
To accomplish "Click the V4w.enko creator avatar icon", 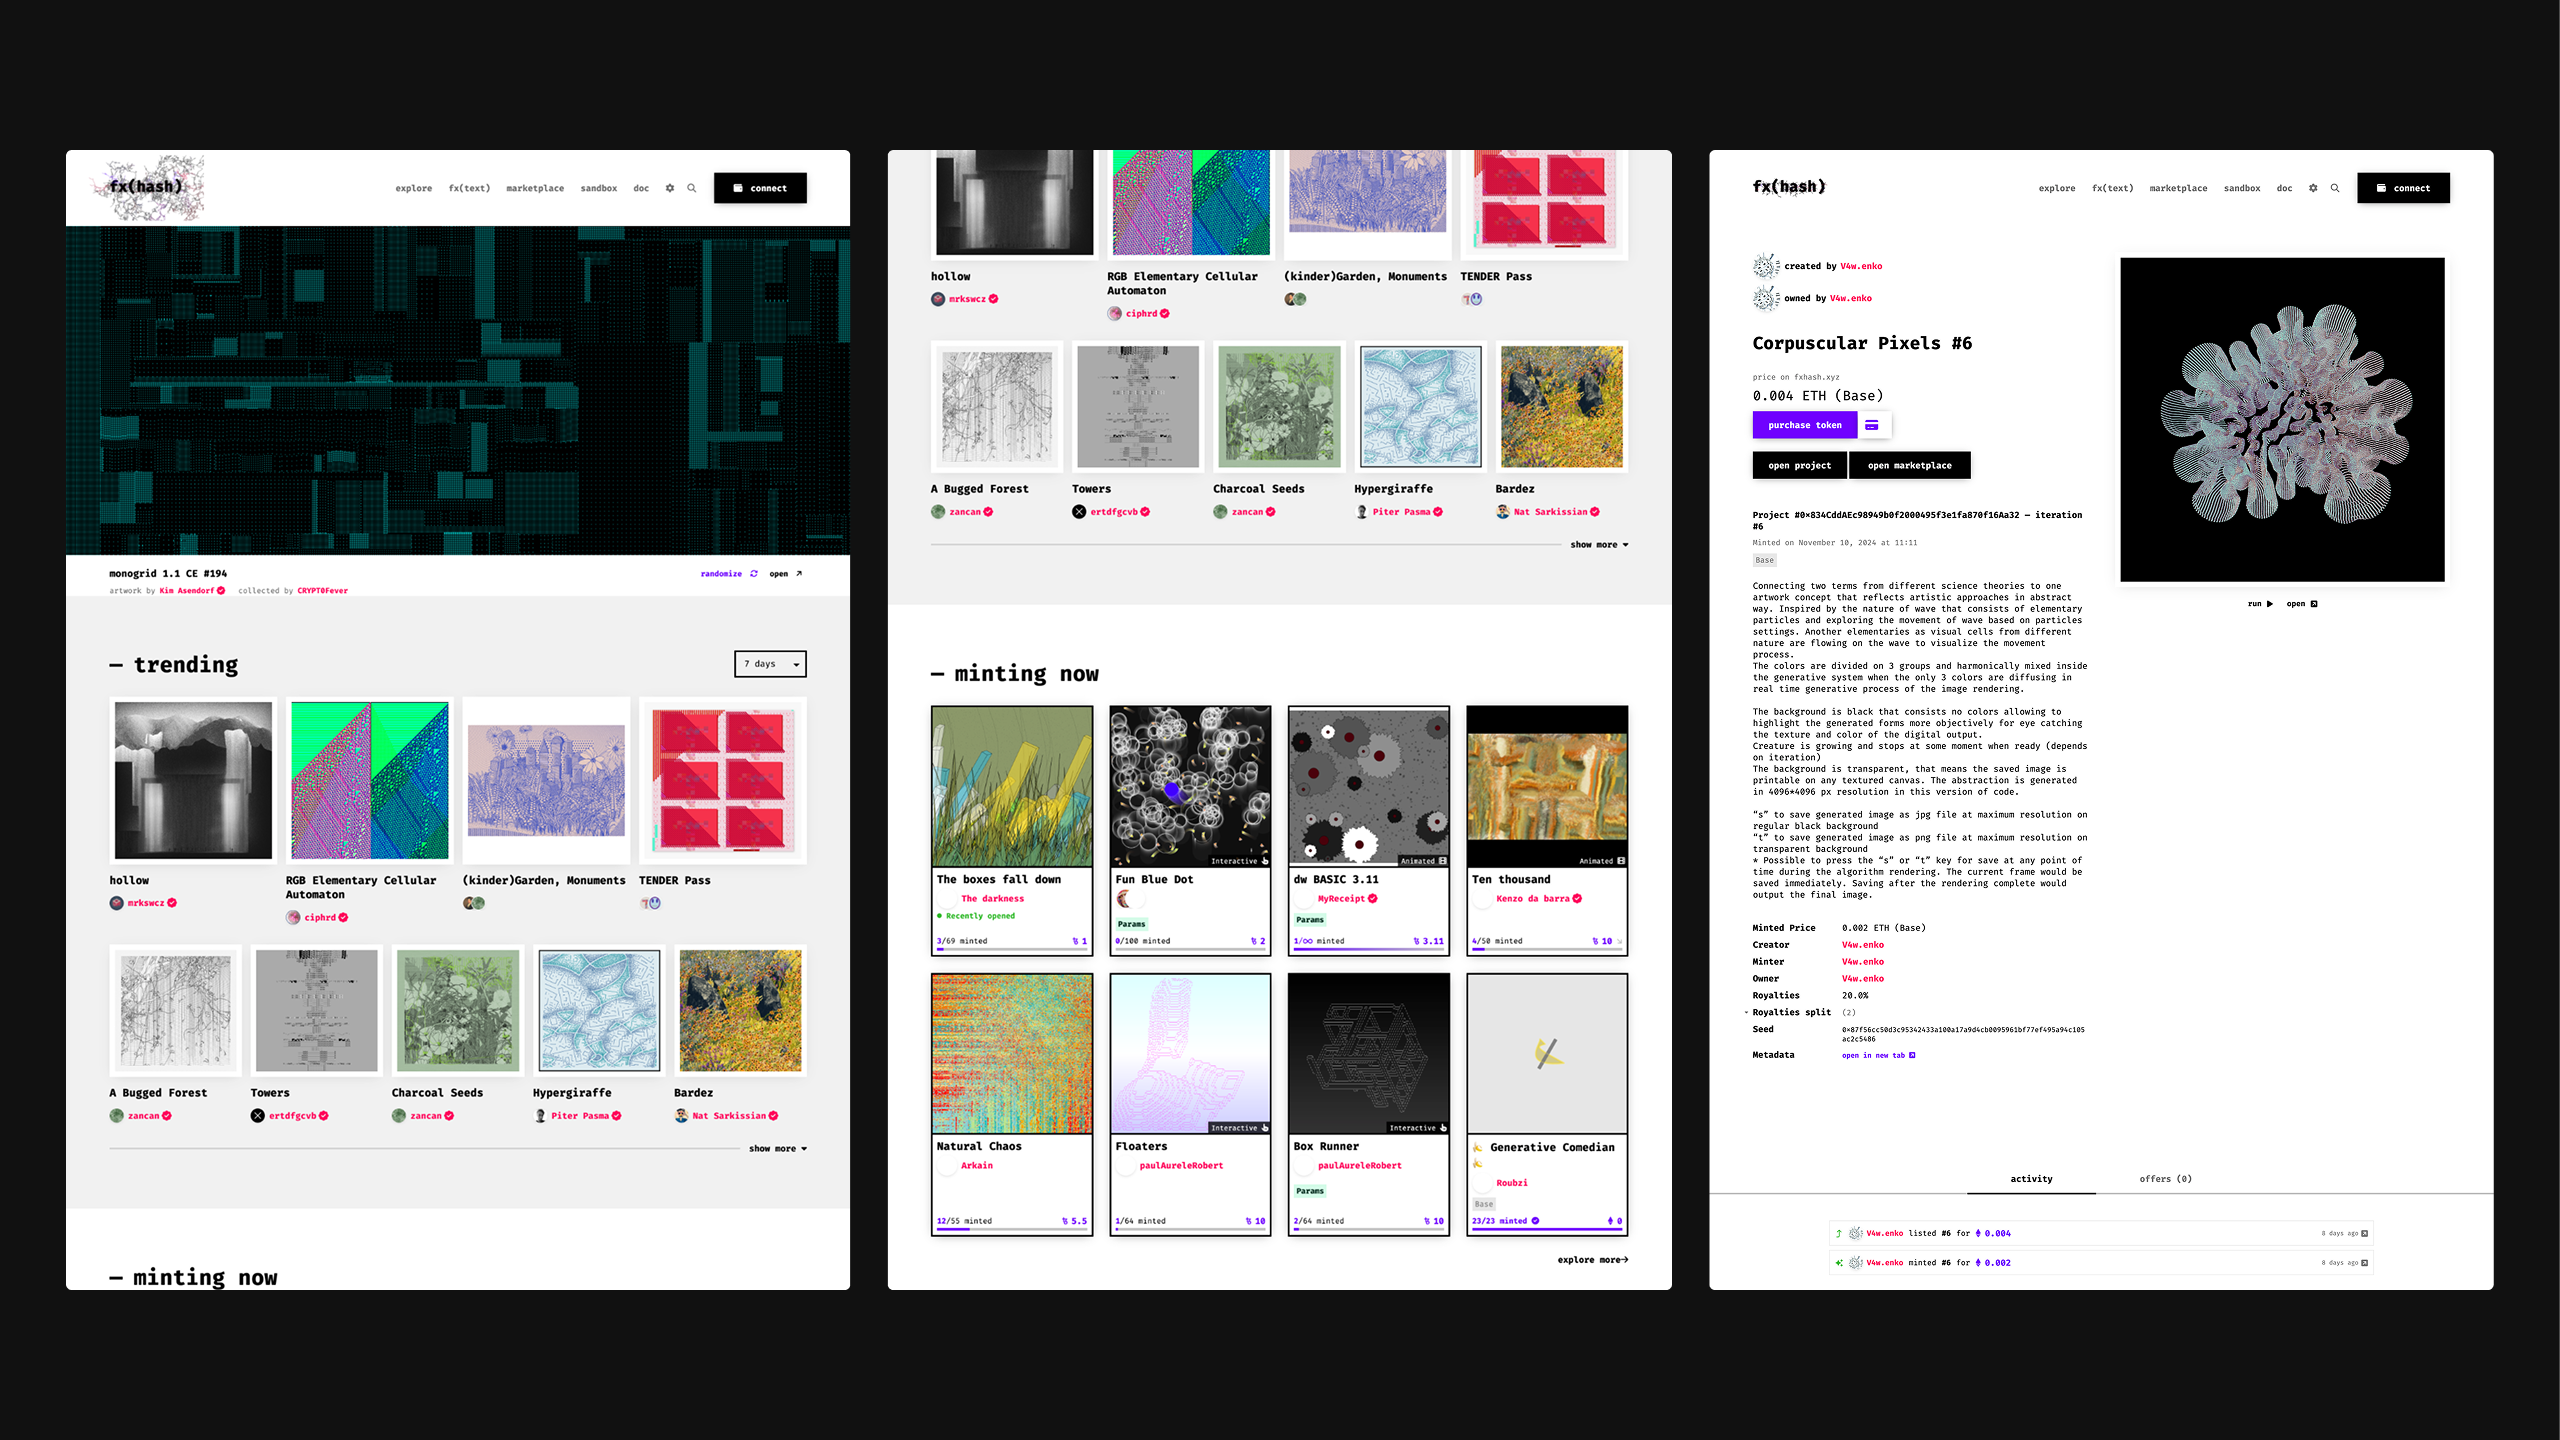I will [x=1765, y=266].
